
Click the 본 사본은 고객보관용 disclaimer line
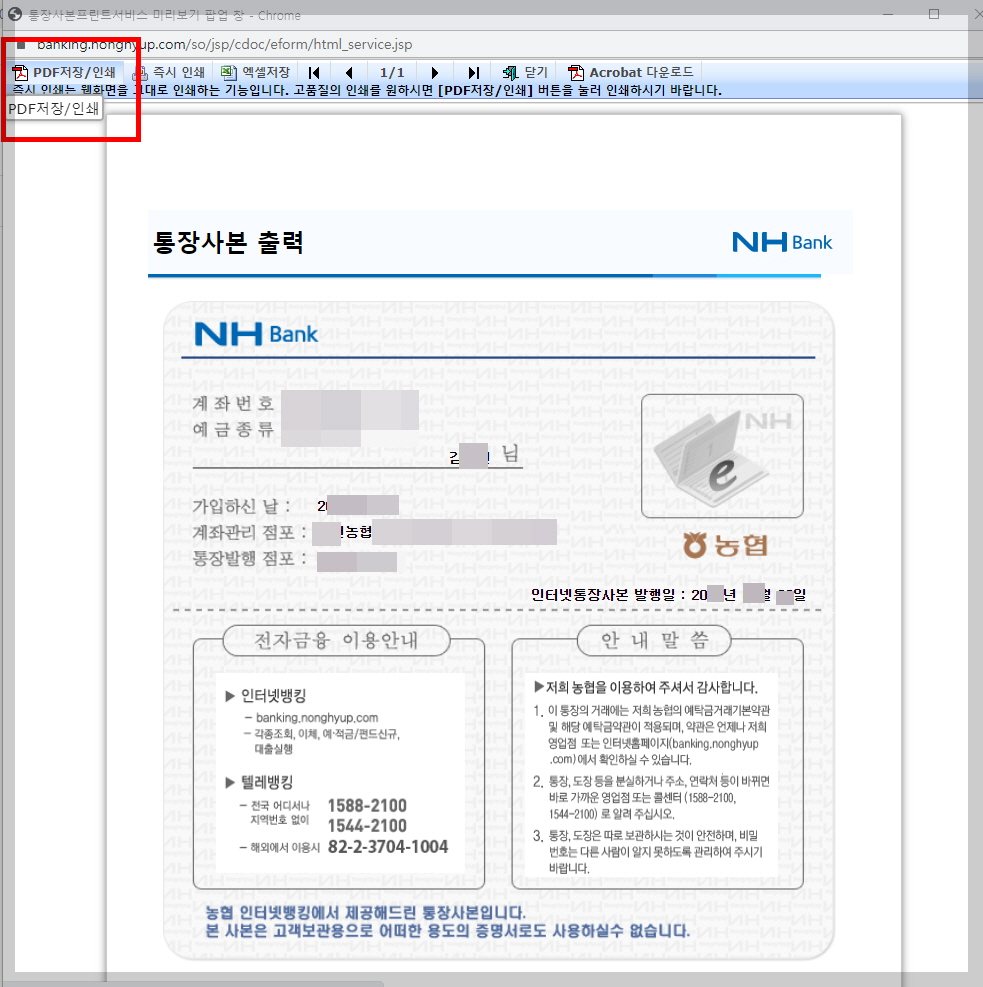click(447, 930)
